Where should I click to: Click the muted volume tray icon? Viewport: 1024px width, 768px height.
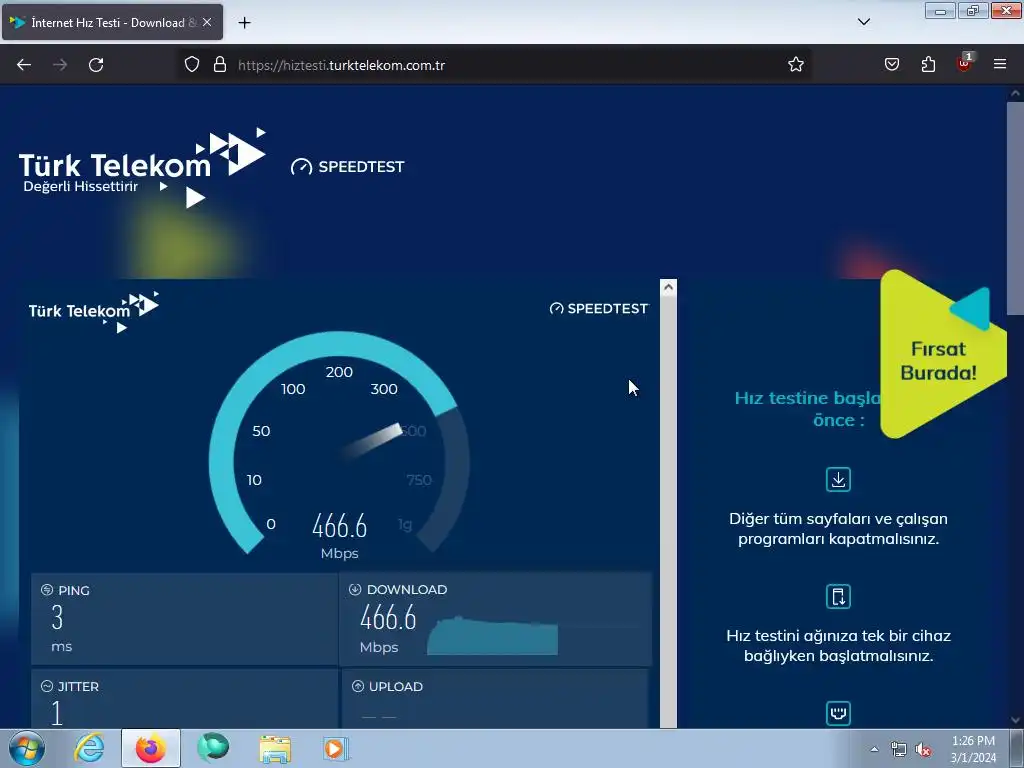click(923, 749)
